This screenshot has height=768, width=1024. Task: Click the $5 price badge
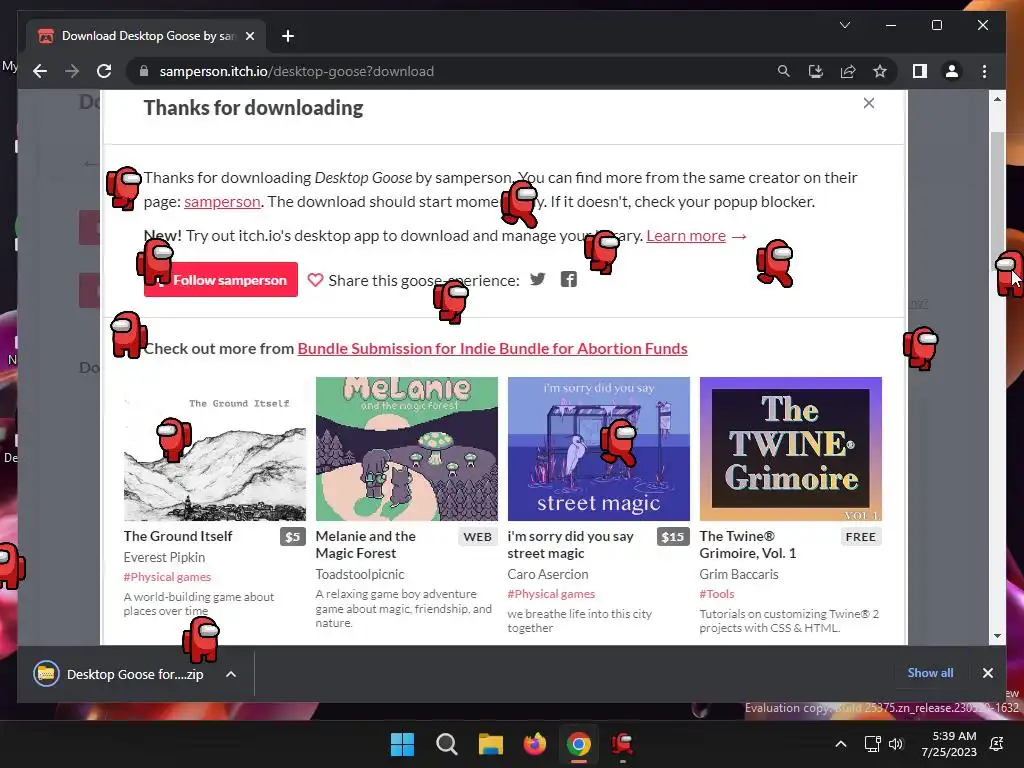(293, 537)
